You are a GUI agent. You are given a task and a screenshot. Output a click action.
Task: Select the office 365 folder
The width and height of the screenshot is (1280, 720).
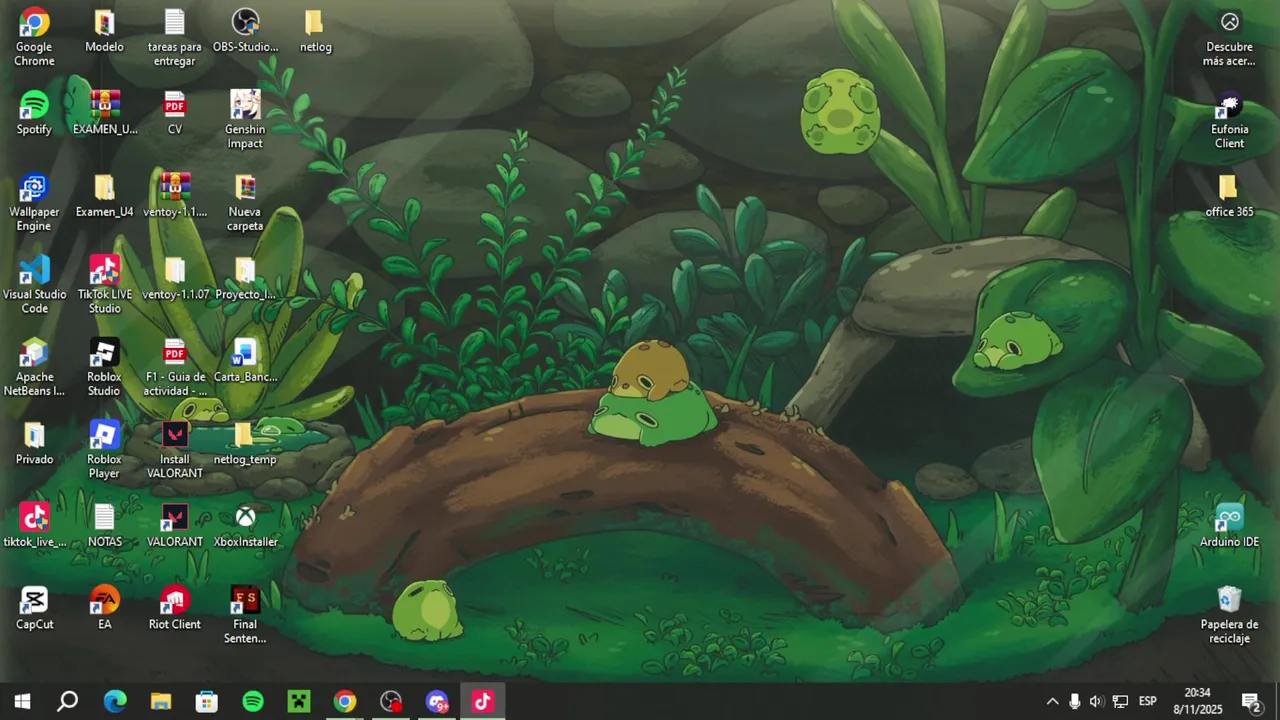click(1229, 195)
